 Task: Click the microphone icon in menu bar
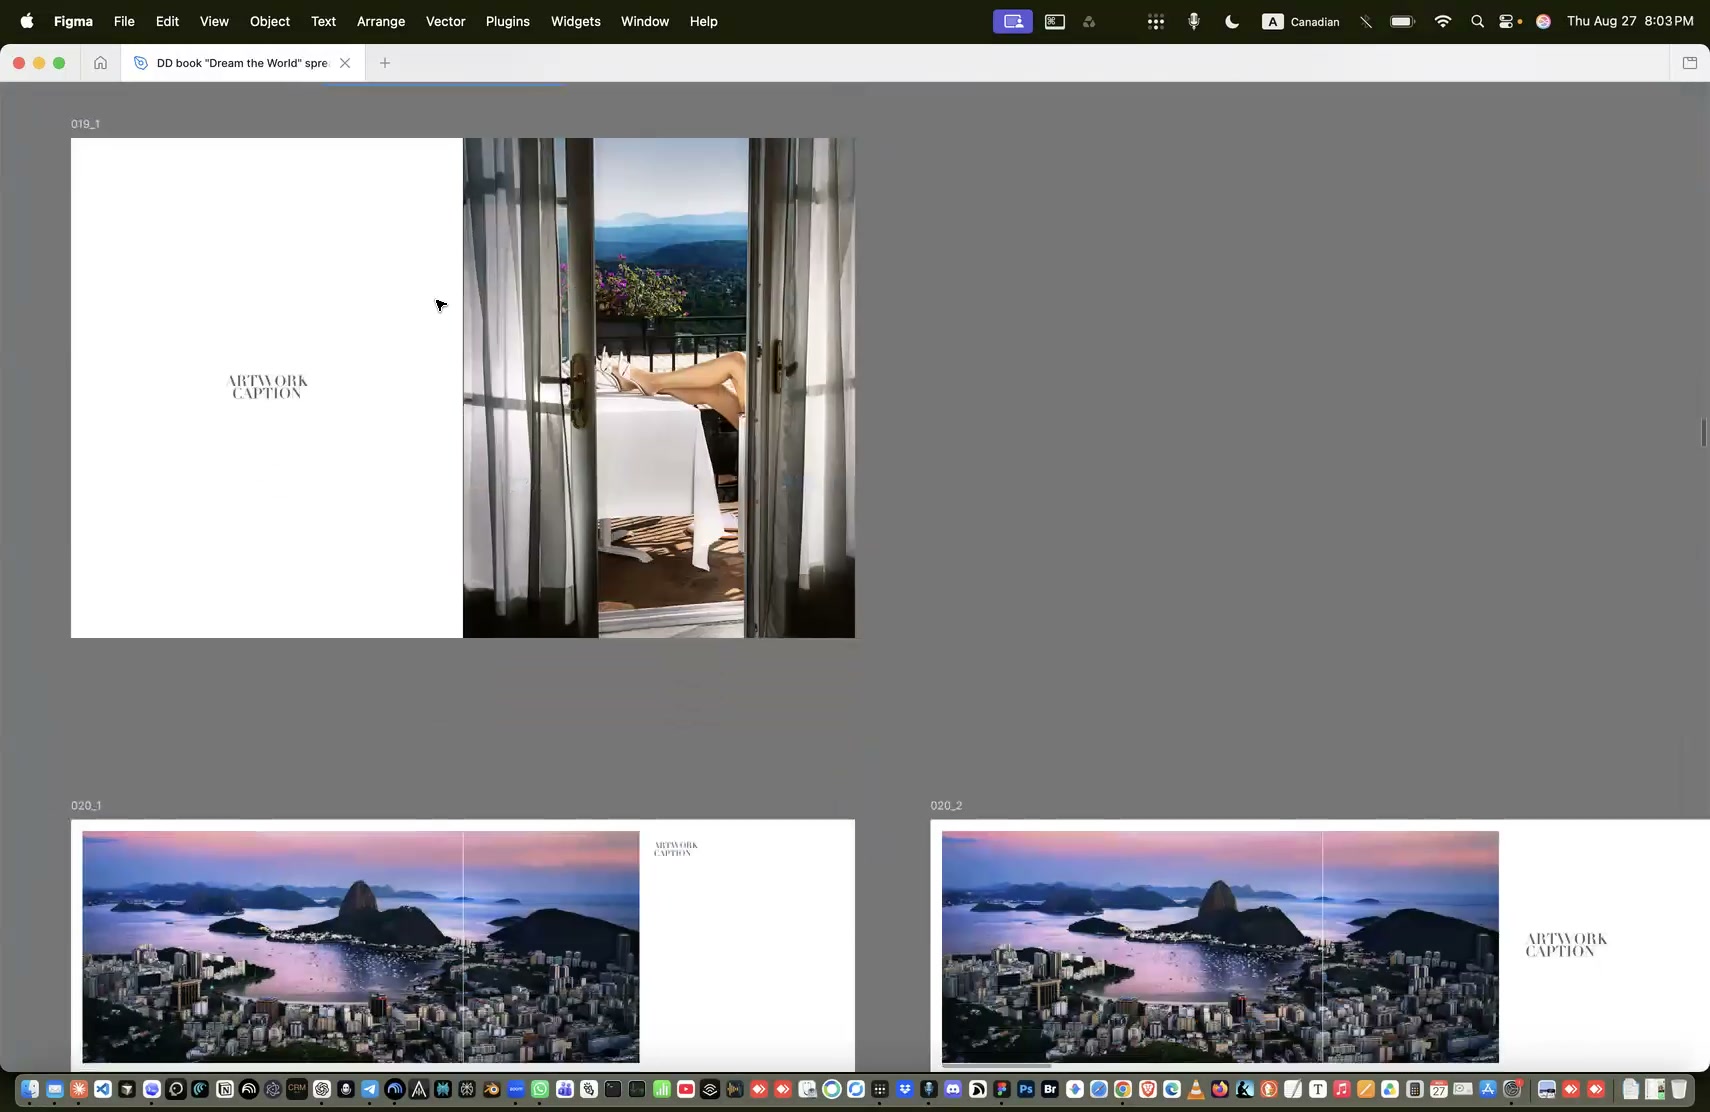tap(1193, 21)
